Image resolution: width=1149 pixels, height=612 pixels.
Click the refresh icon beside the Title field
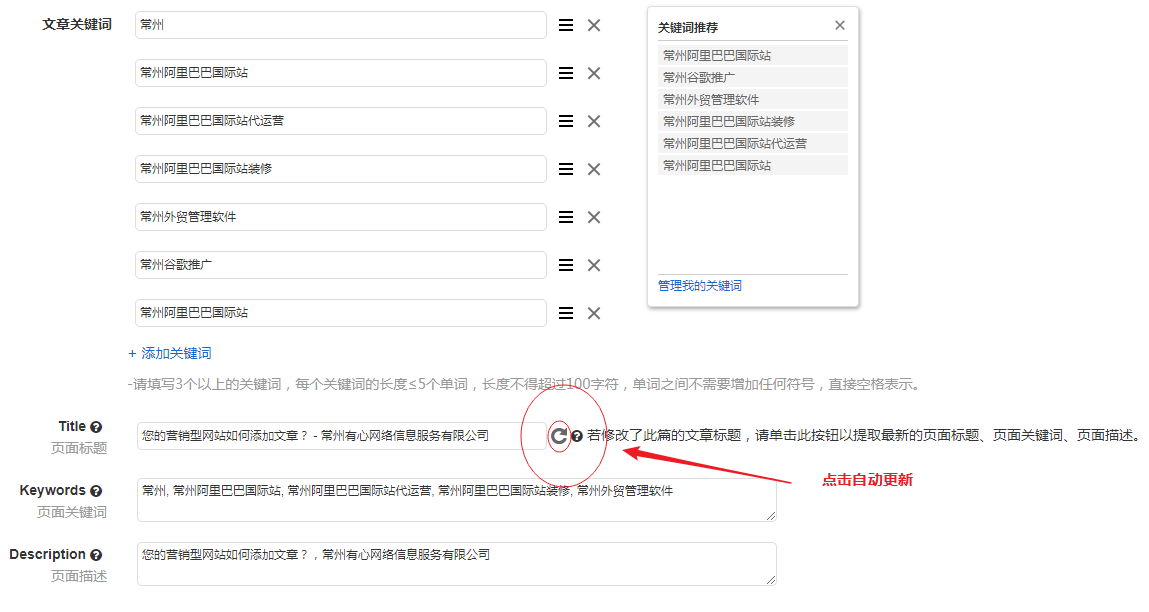point(559,435)
